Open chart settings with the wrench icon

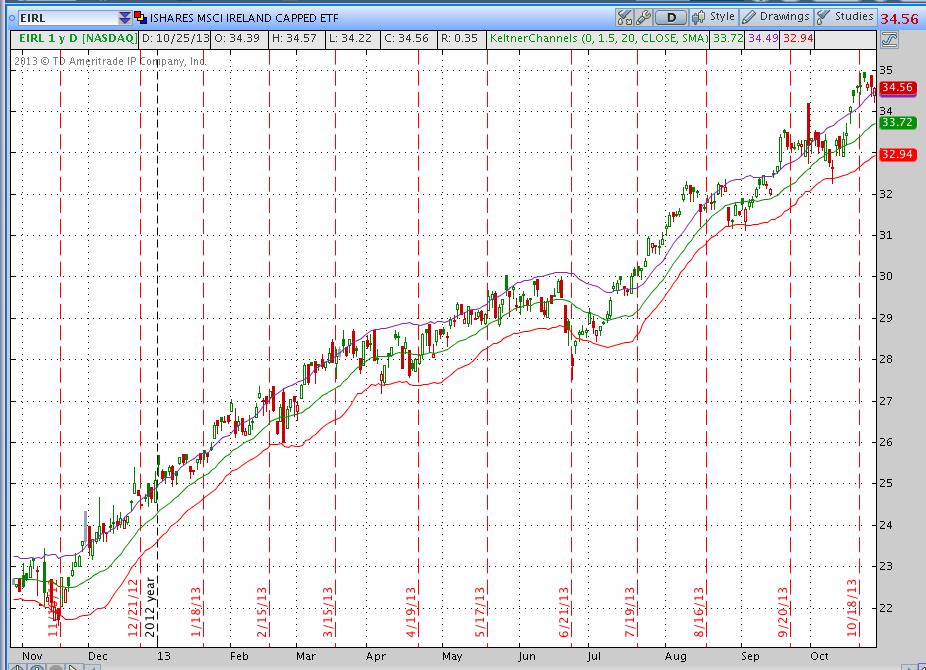coord(643,17)
